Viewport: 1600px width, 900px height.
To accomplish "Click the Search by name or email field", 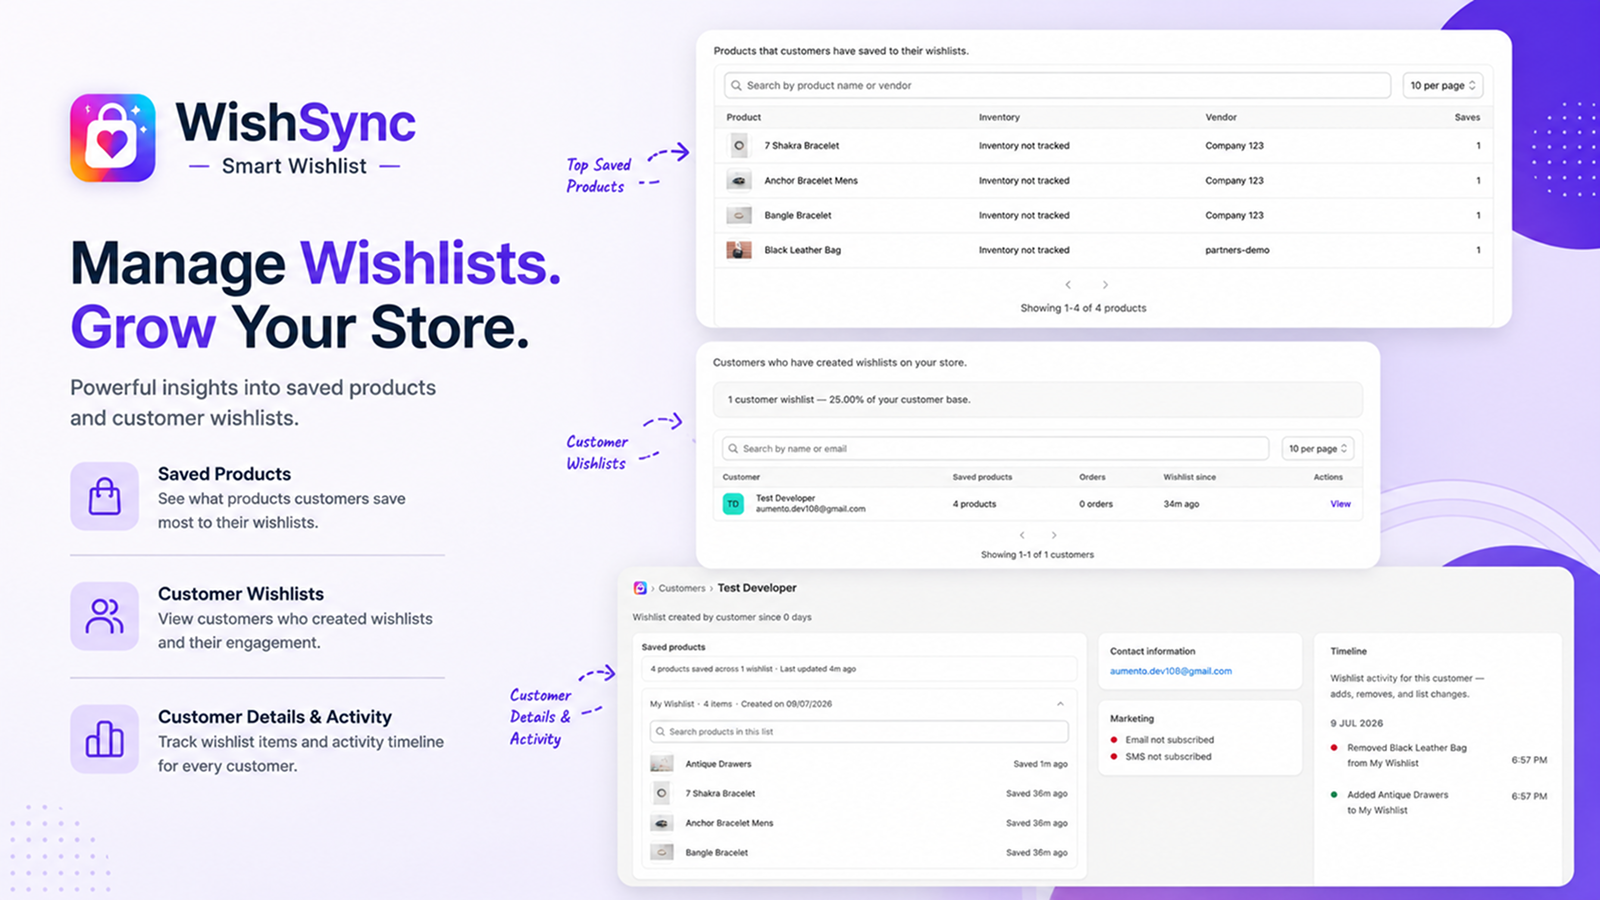I will (995, 449).
